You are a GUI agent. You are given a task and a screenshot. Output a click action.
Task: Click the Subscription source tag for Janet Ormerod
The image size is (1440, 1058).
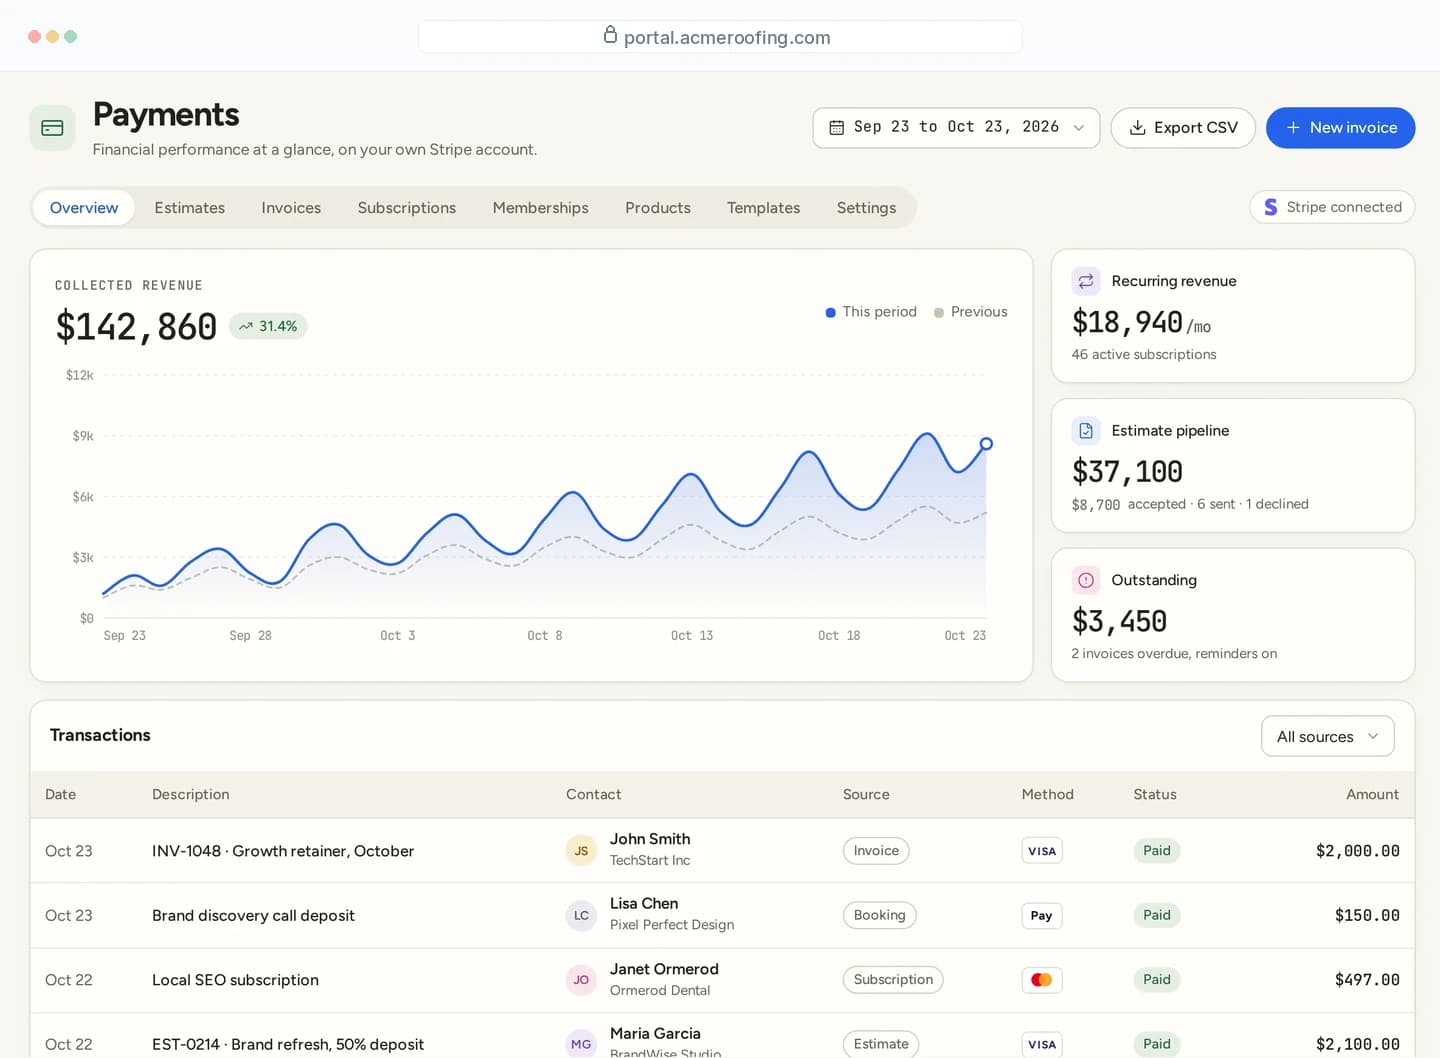coord(893,980)
